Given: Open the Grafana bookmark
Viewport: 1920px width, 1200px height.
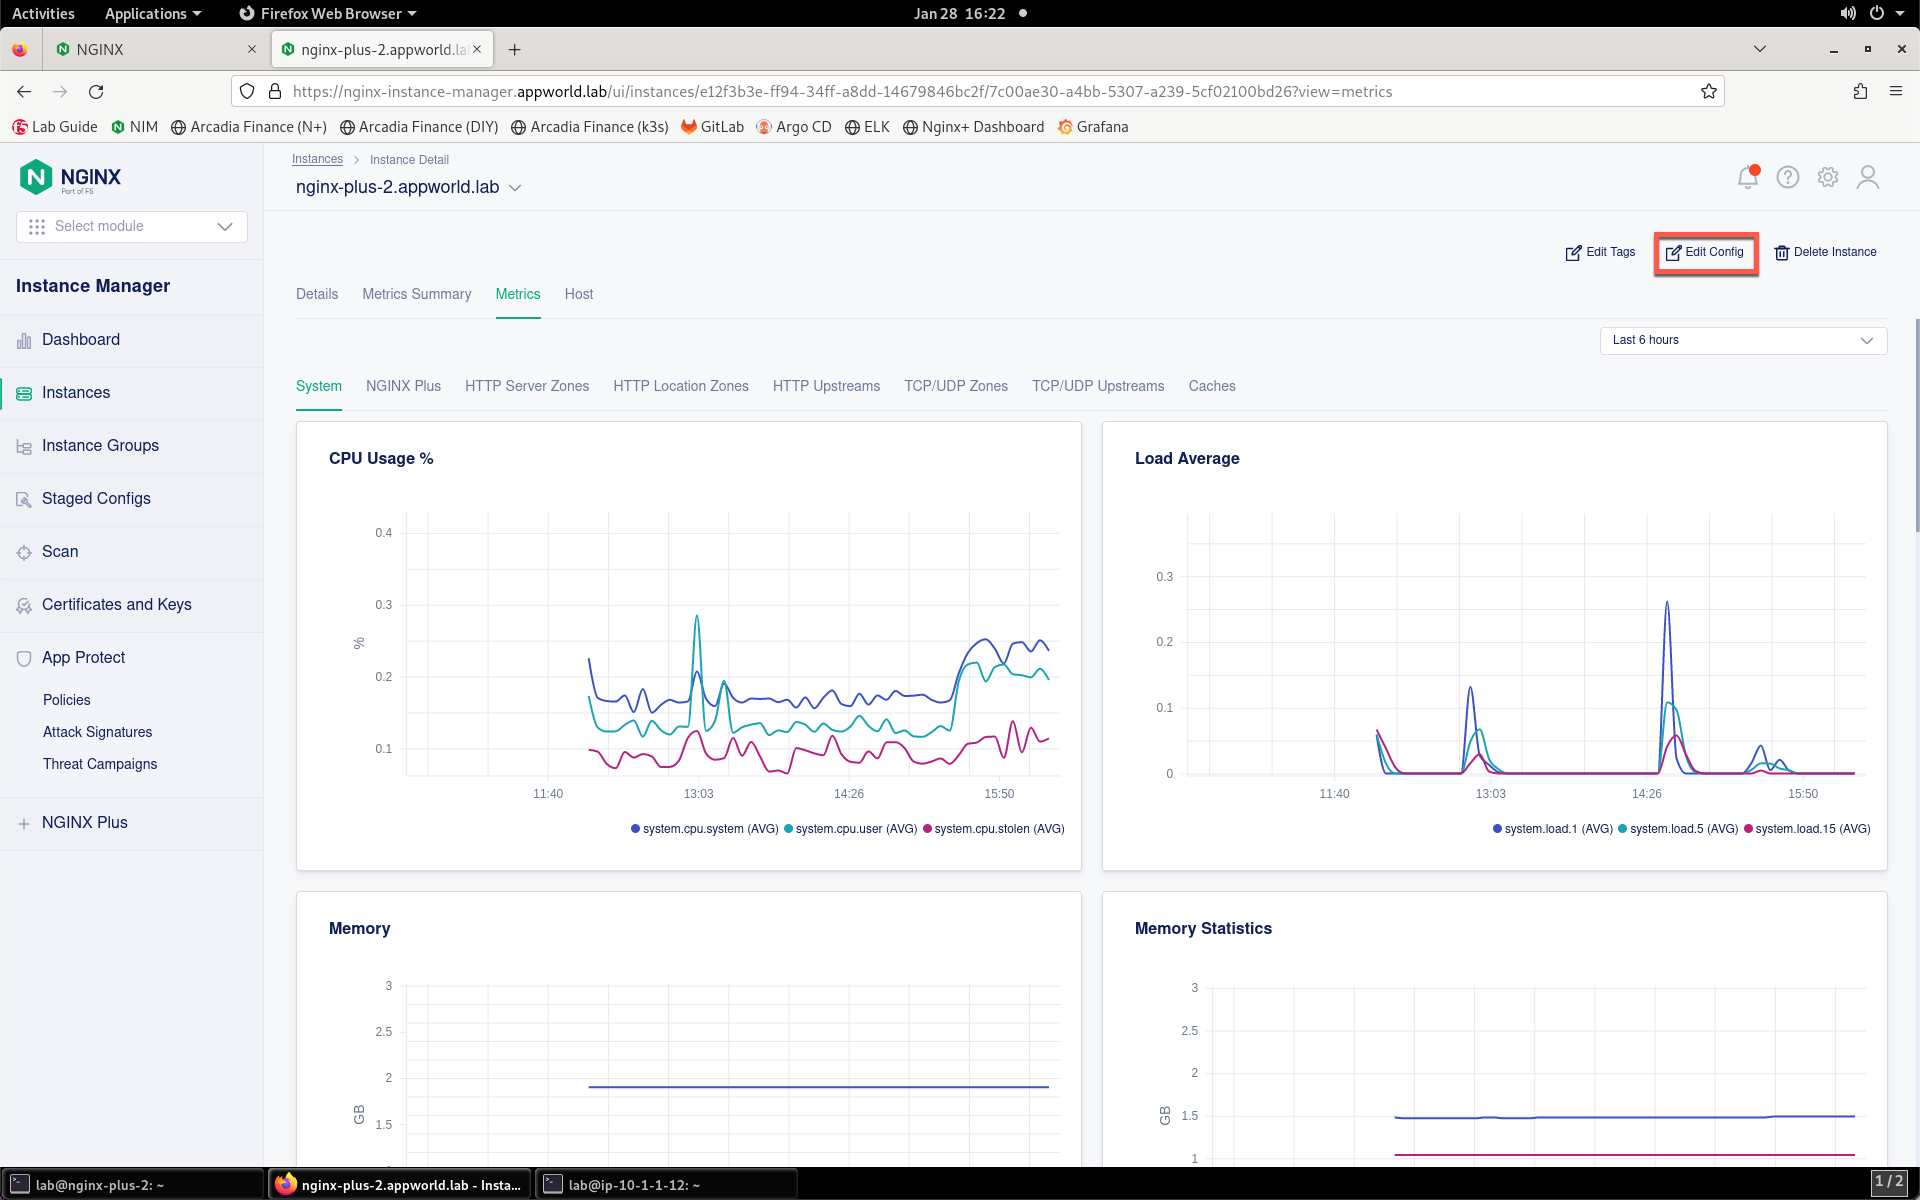Looking at the screenshot, I should [1093, 127].
